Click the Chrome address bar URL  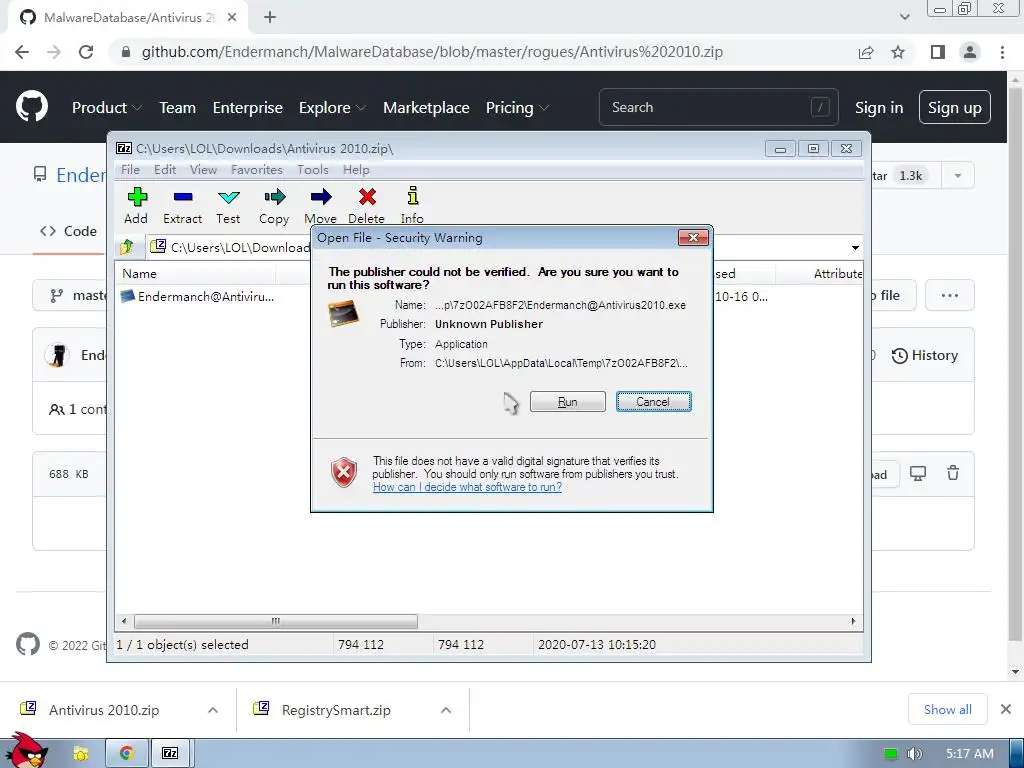432,52
